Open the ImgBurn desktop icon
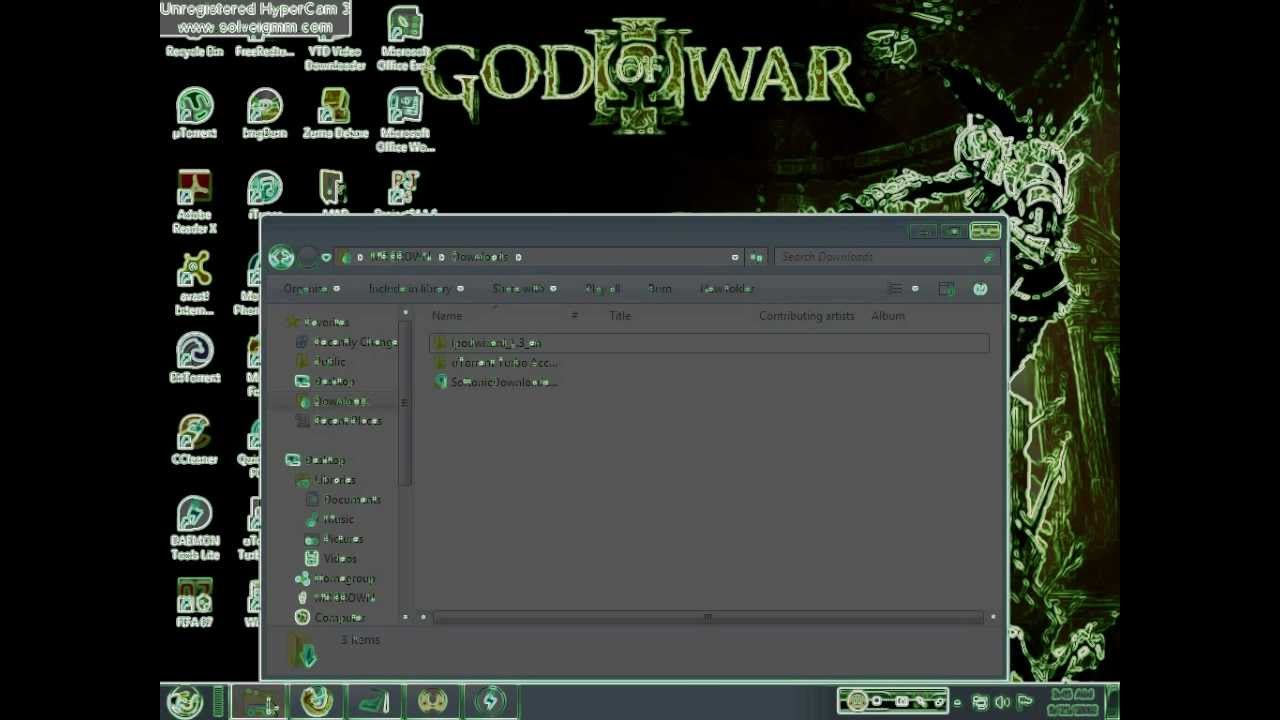This screenshot has height=720, width=1280. point(265,113)
